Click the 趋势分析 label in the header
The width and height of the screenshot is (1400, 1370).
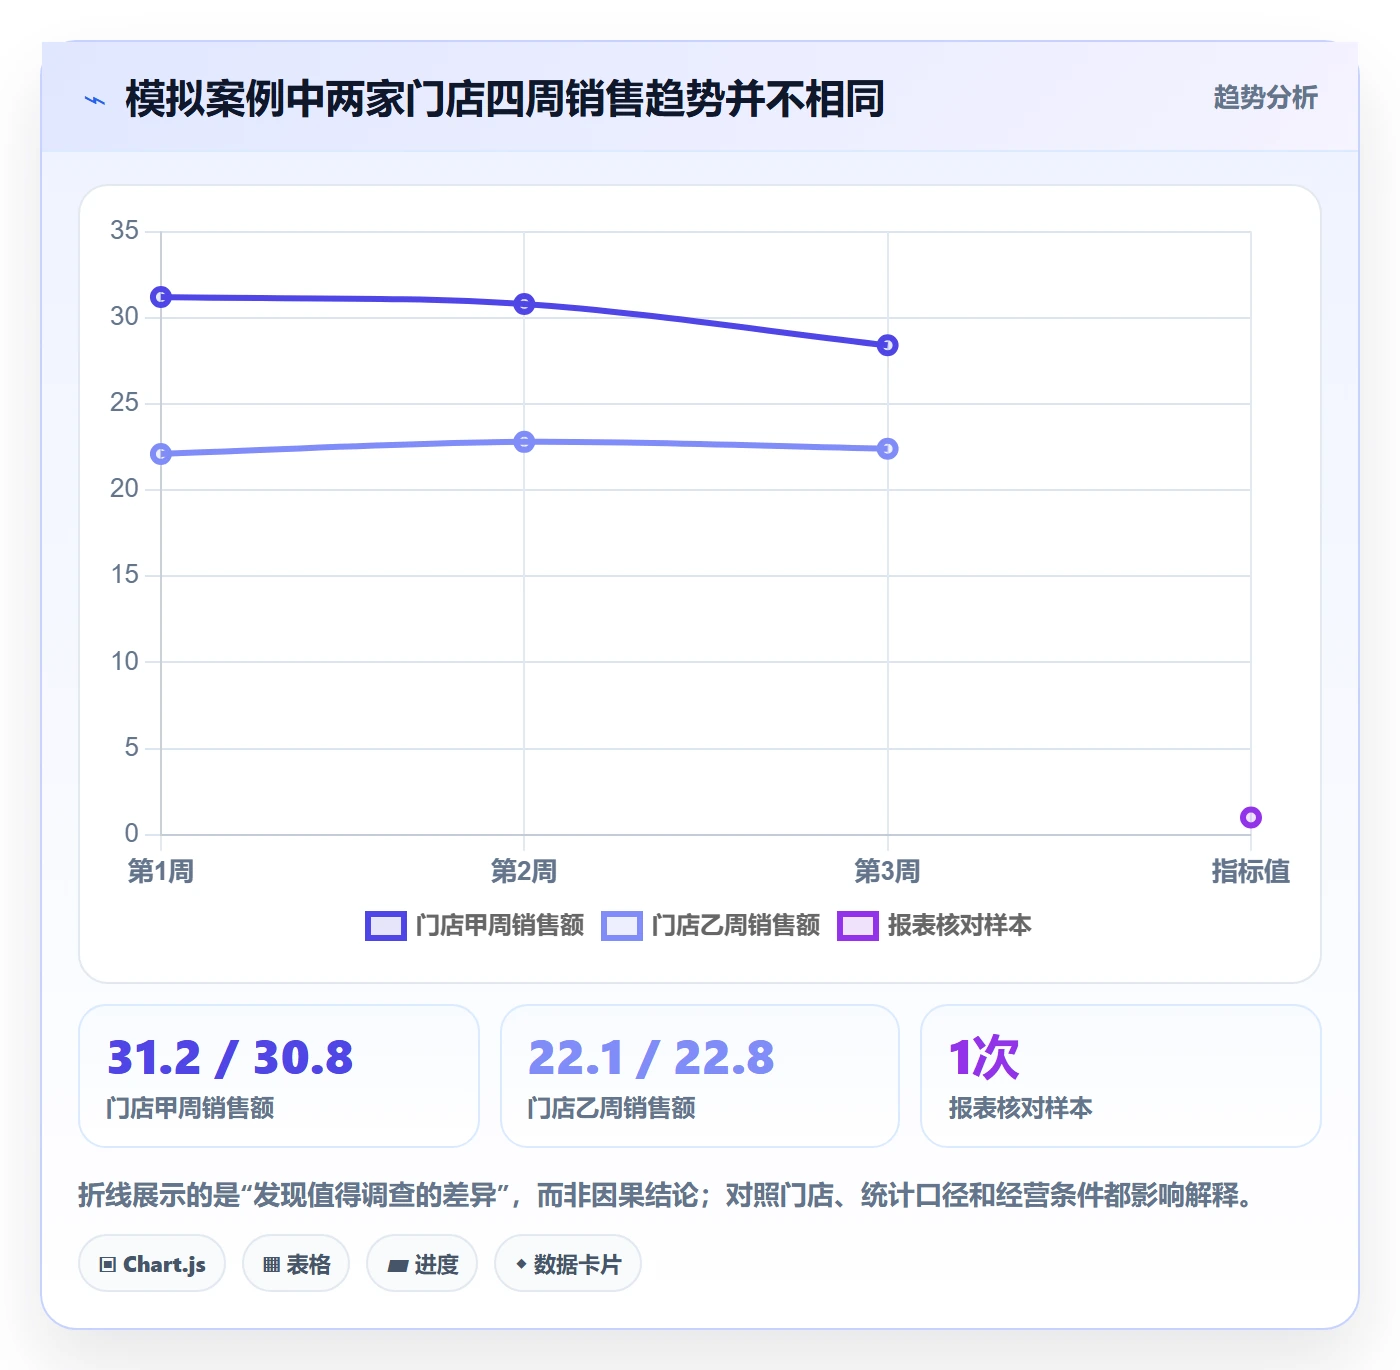click(1265, 97)
